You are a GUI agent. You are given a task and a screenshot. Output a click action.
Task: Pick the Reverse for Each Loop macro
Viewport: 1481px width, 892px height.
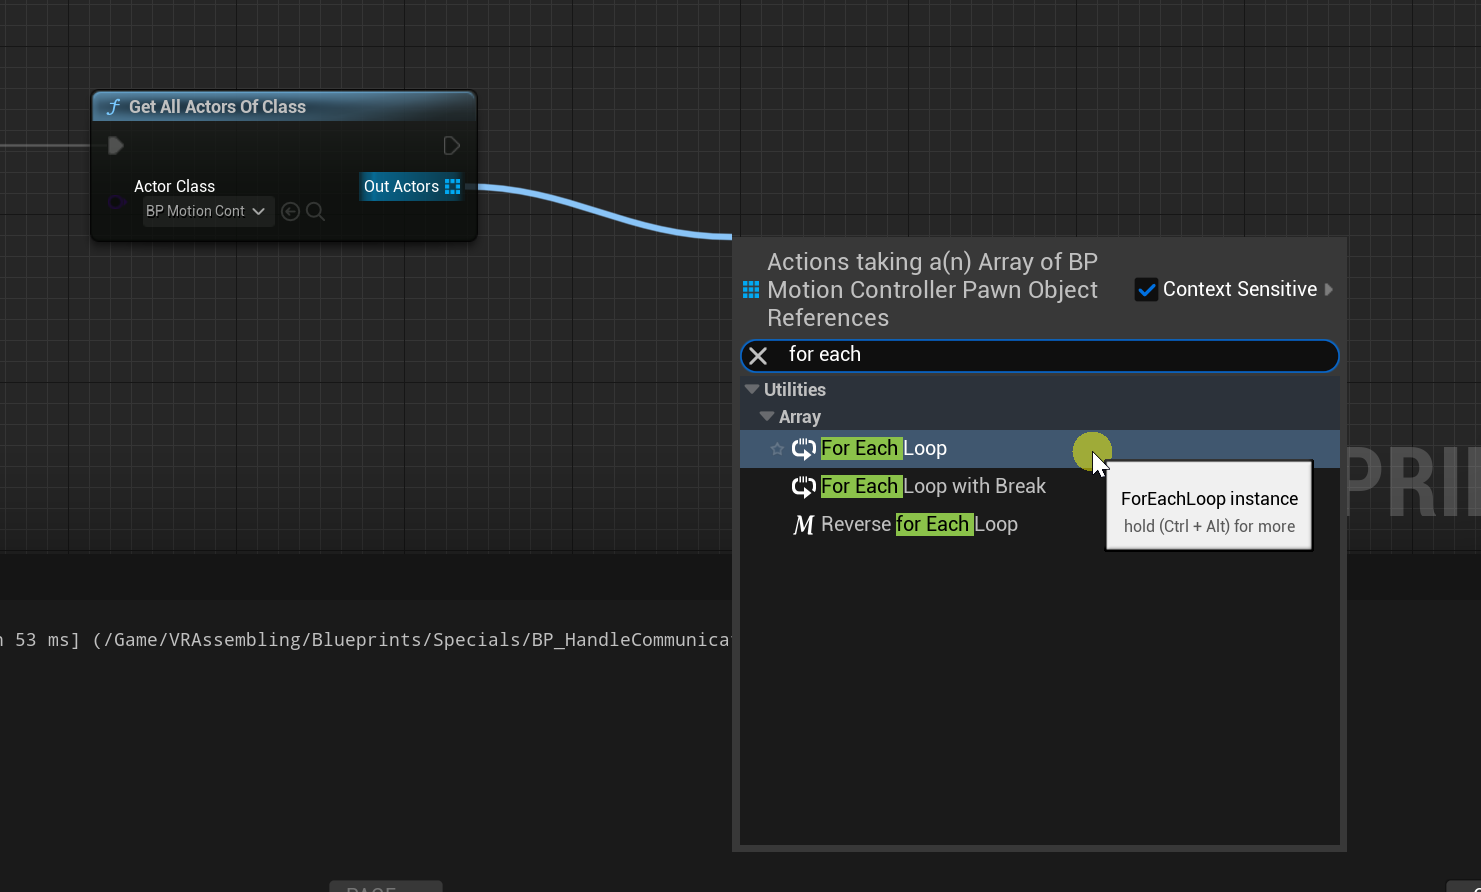(x=919, y=524)
